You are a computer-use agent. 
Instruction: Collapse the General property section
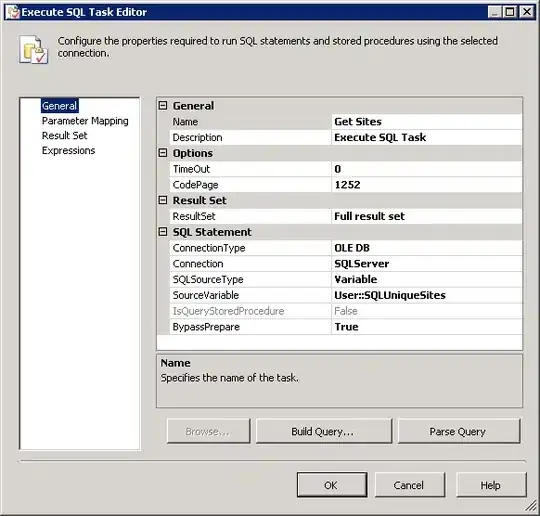tap(163, 105)
